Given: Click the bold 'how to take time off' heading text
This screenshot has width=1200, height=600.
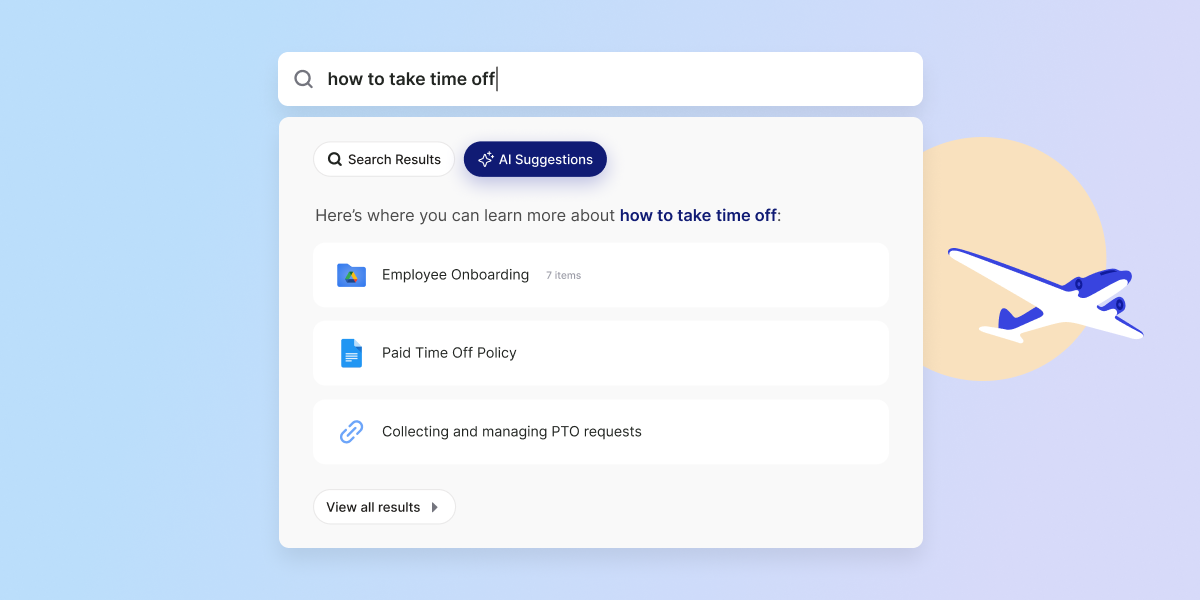Looking at the screenshot, I should (x=697, y=215).
